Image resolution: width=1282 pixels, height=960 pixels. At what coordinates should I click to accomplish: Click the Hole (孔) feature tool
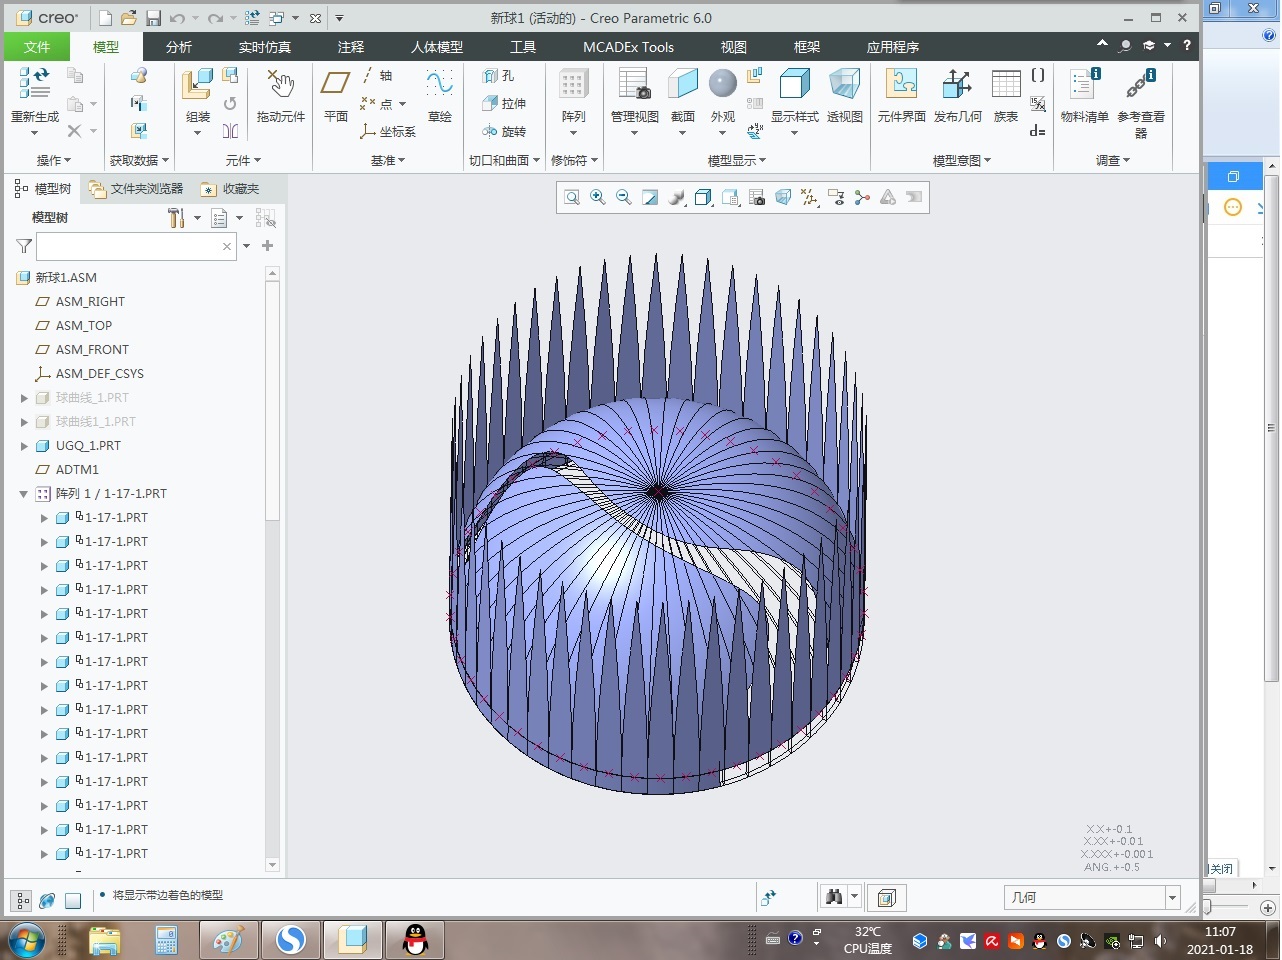[498, 76]
